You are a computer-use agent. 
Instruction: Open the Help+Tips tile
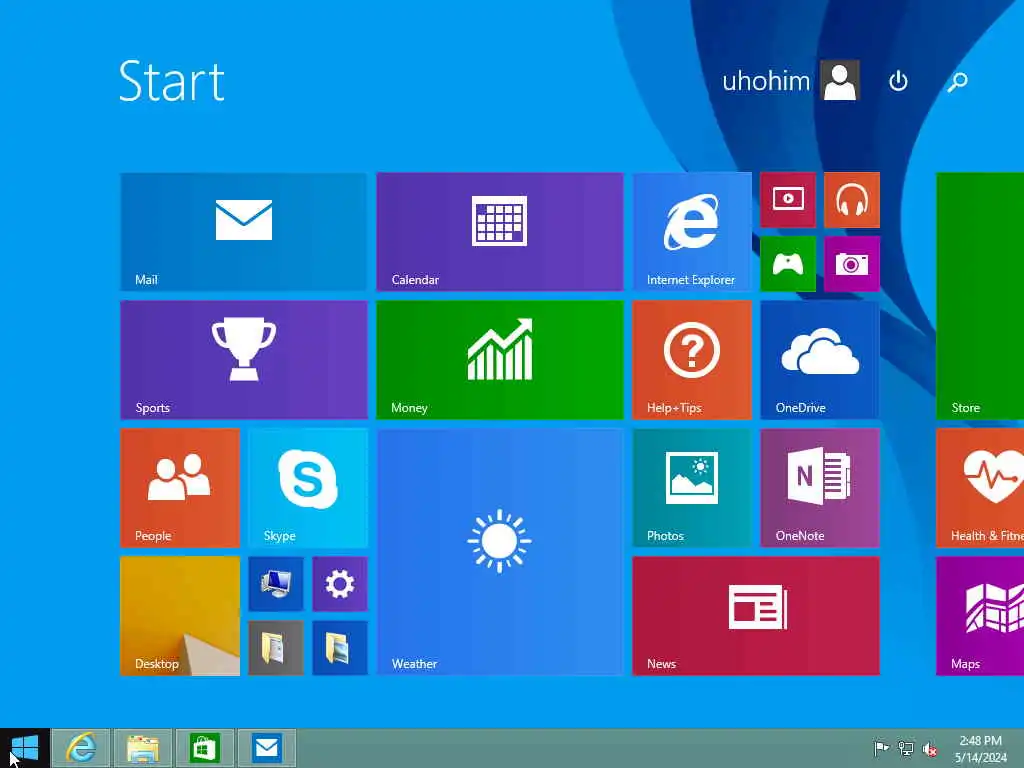click(x=692, y=360)
